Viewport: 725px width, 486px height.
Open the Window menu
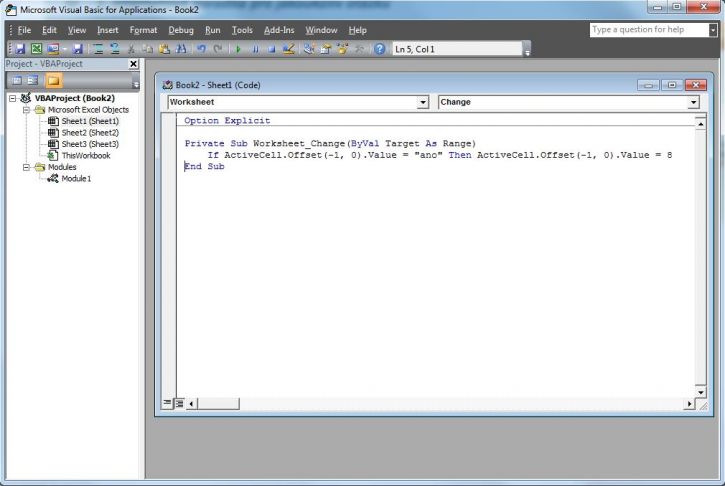click(x=321, y=30)
